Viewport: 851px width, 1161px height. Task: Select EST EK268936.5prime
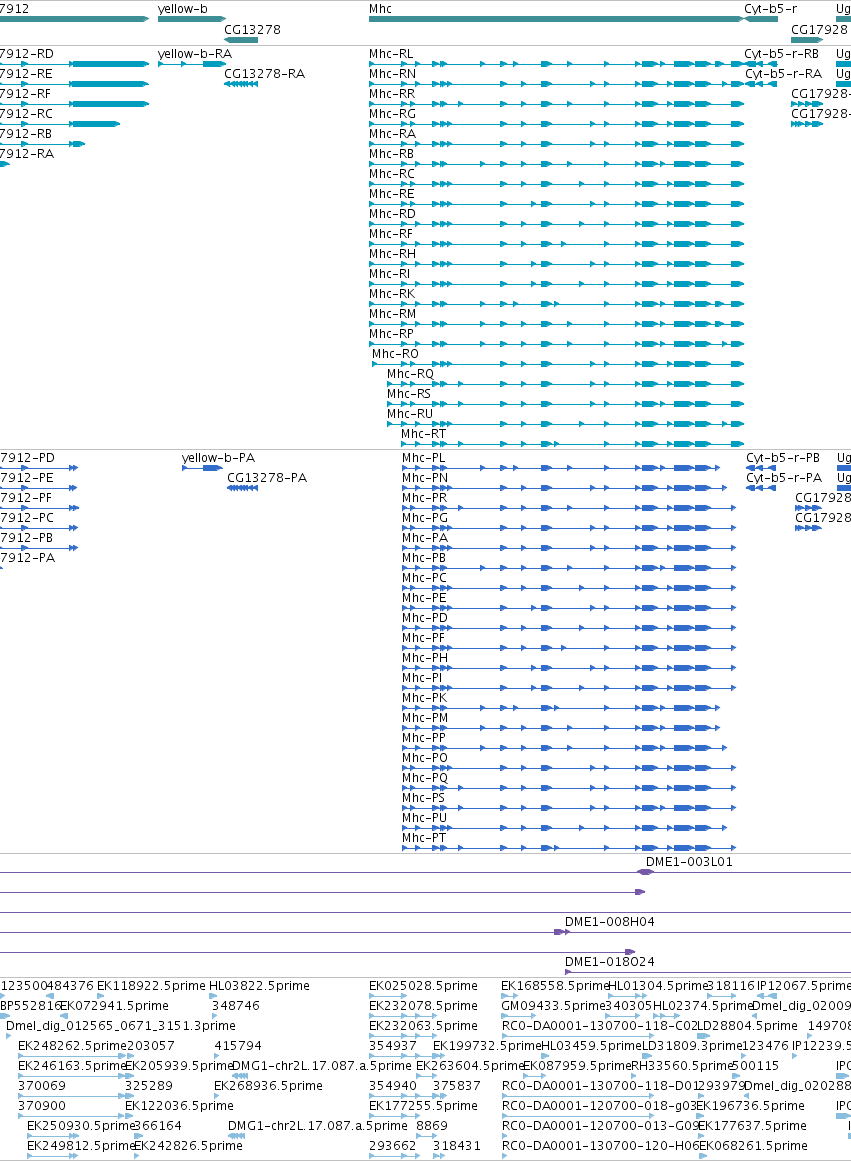(268, 1086)
